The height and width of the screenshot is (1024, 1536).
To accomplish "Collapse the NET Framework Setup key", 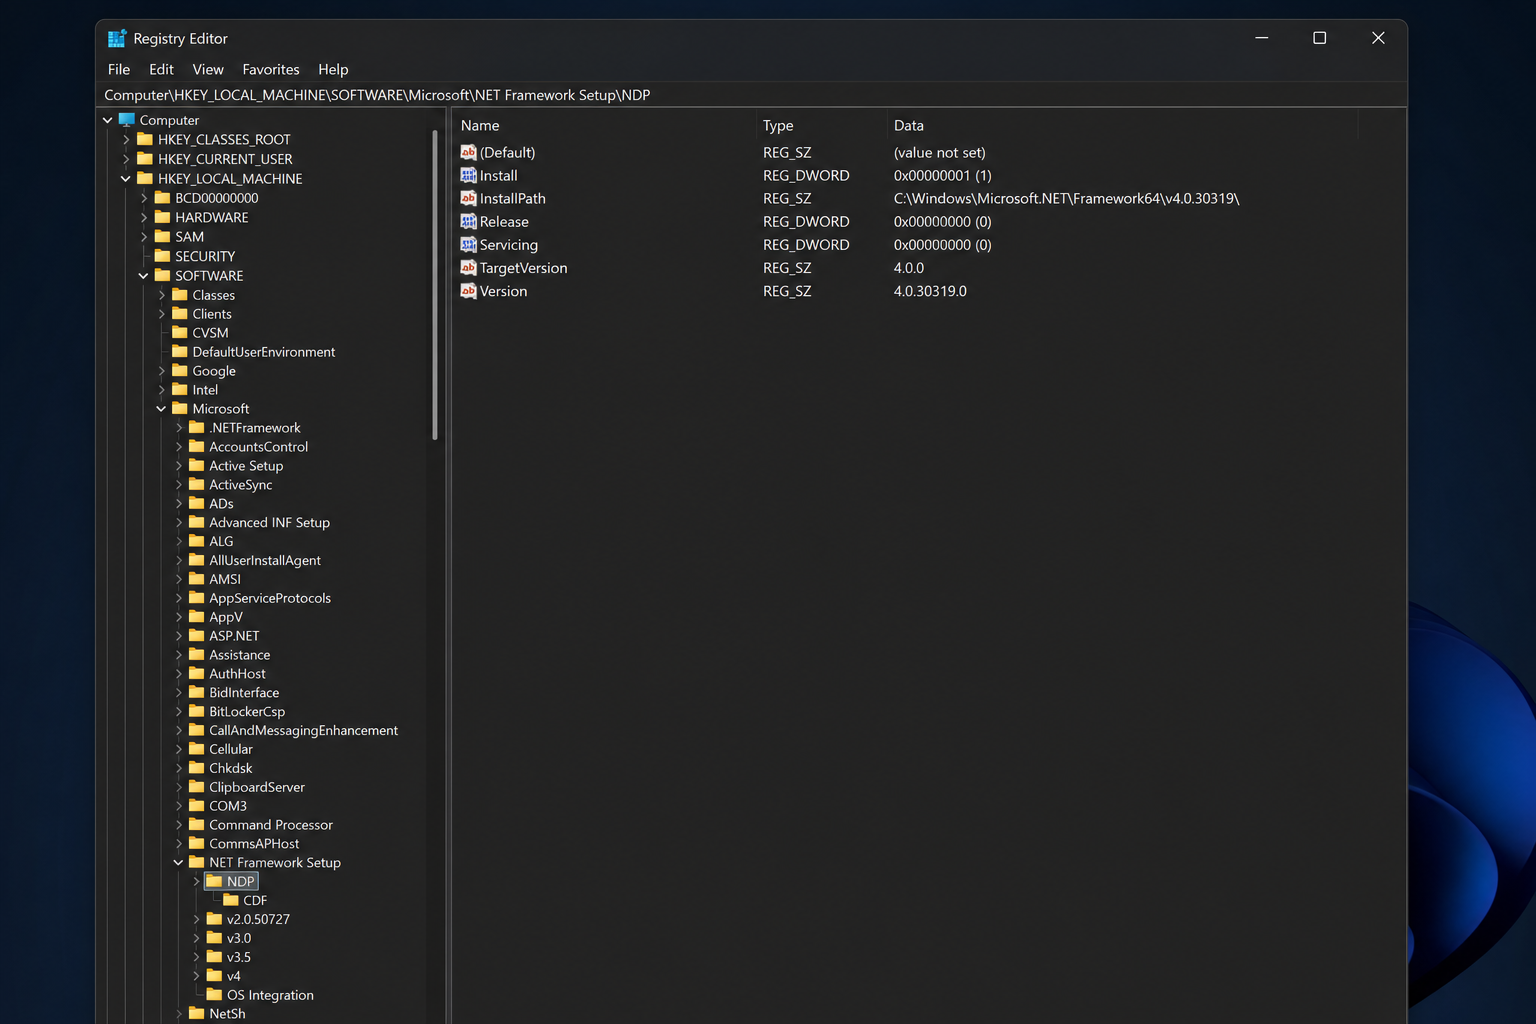I will (178, 862).
